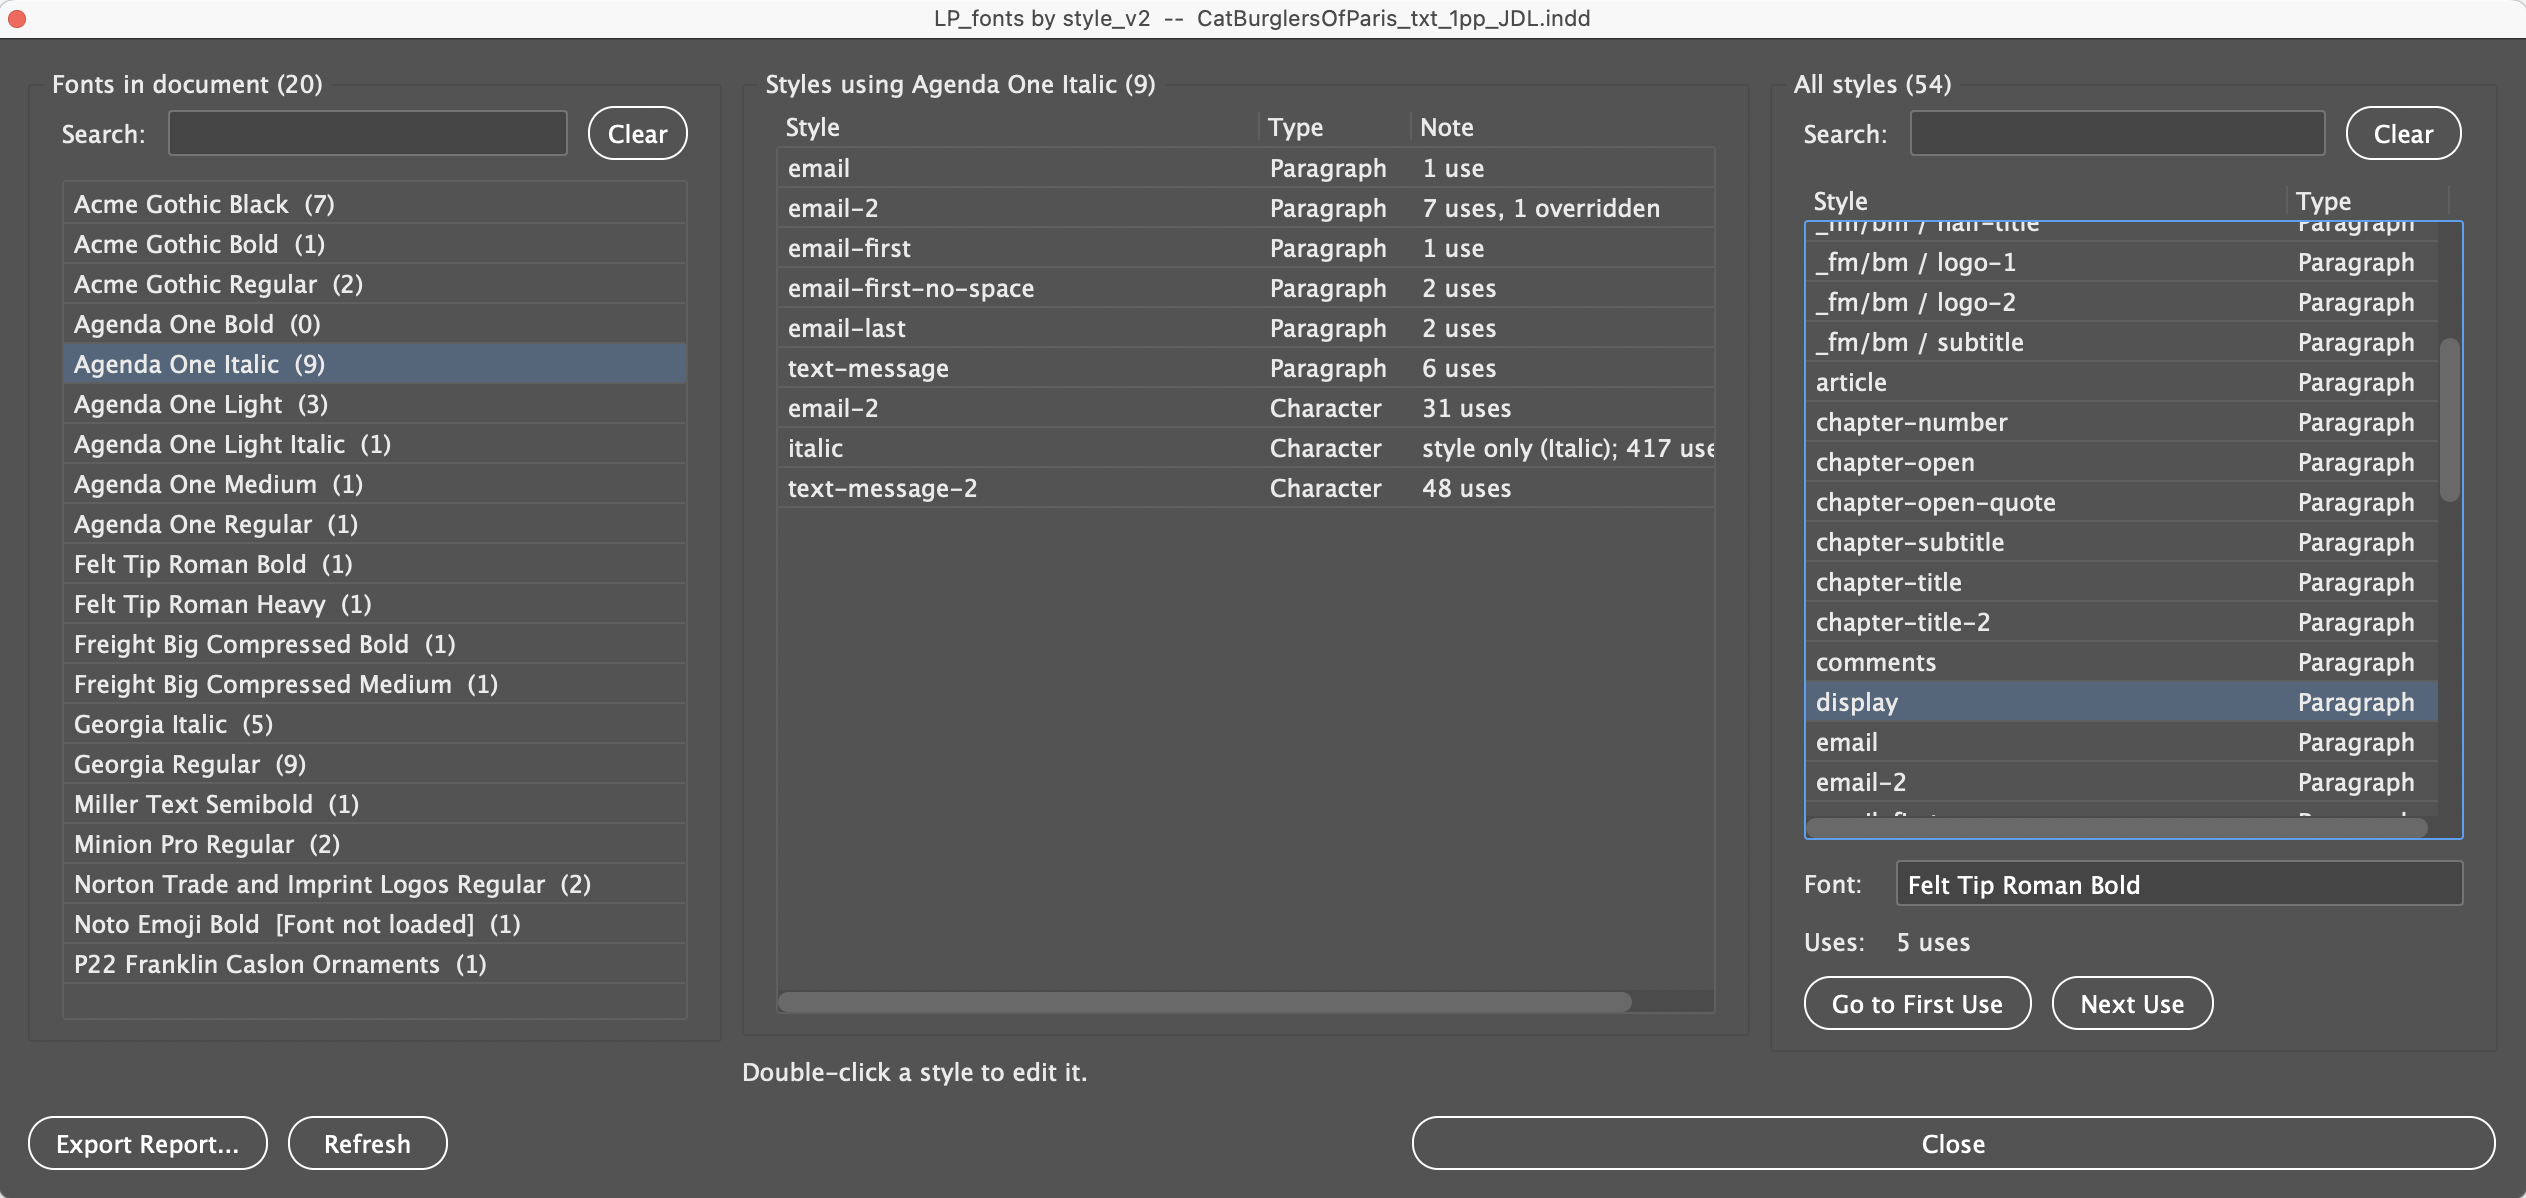This screenshot has height=1198, width=2526.
Task: Click the Refresh button
Action: point(367,1143)
